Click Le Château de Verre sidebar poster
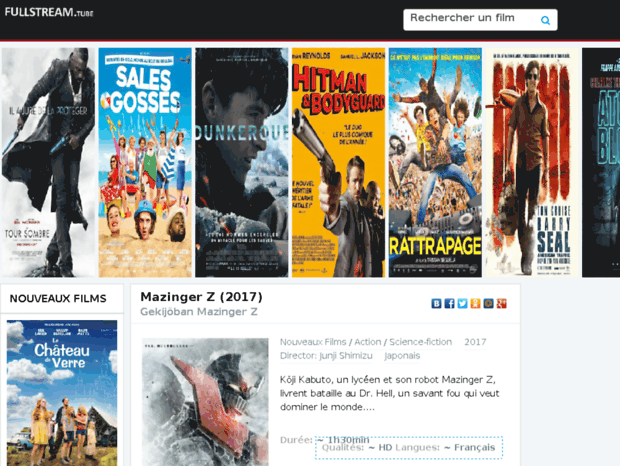This screenshot has width=620, height=466. pyautogui.click(x=62, y=392)
